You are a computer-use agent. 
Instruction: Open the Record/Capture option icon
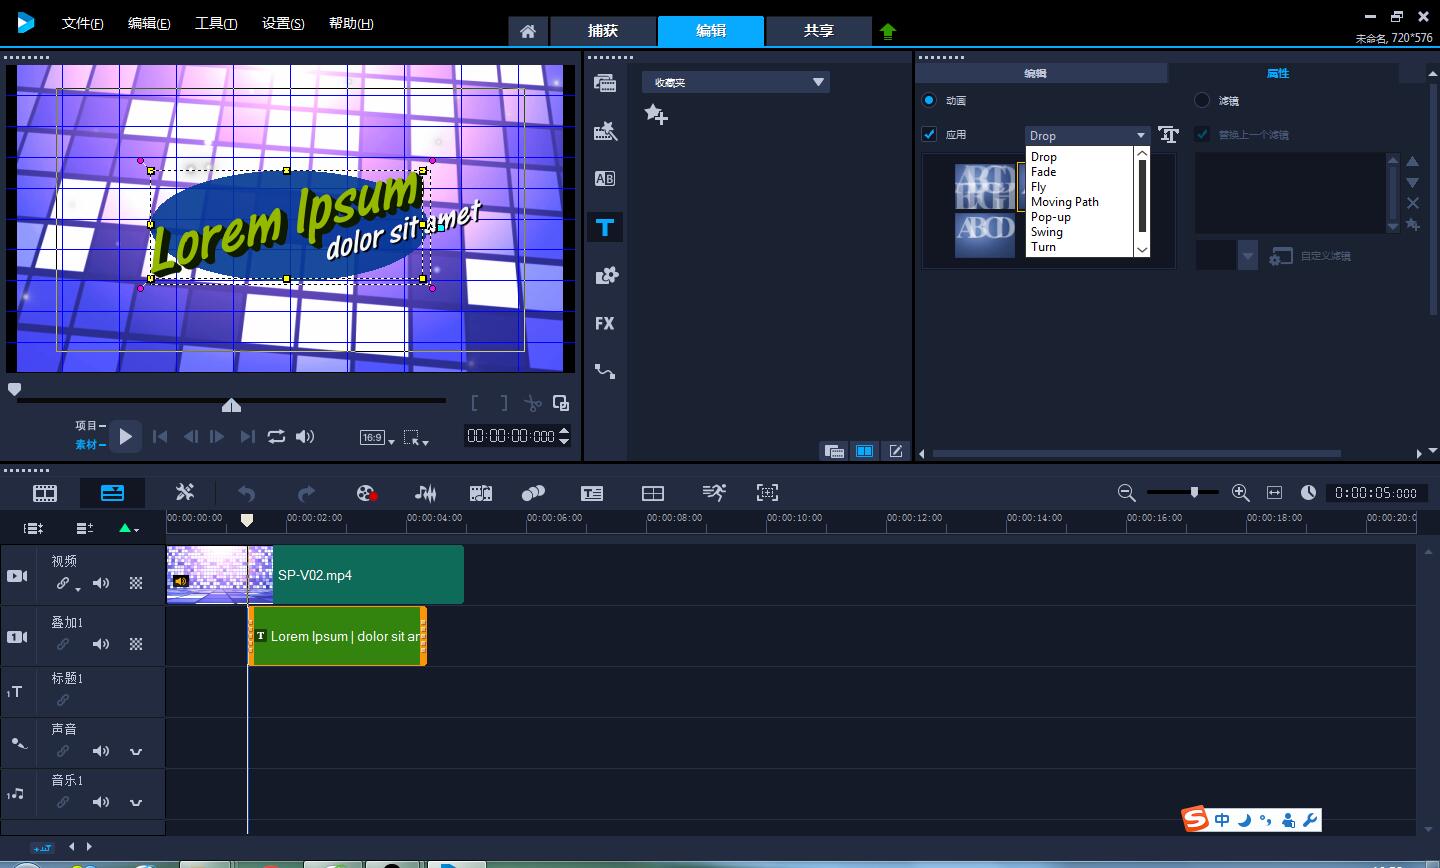click(x=366, y=493)
